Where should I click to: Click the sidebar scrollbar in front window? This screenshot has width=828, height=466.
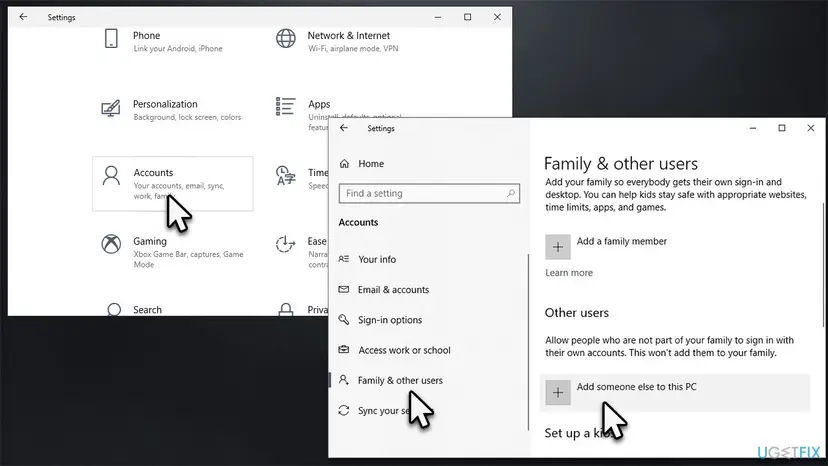pyautogui.click(x=528, y=342)
